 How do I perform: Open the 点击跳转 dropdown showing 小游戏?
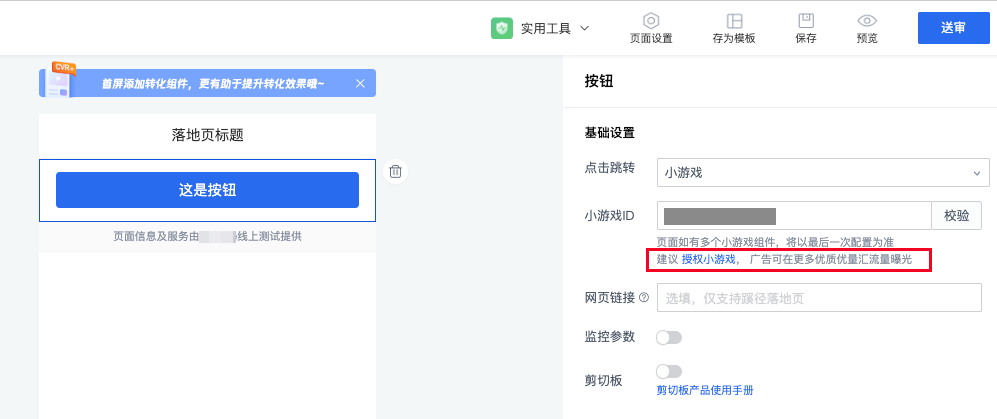(822, 173)
